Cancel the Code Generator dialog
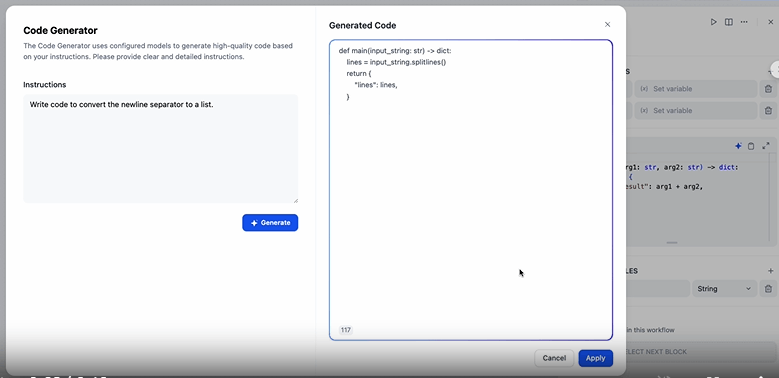The width and height of the screenshot is (779, 378). 554,358
